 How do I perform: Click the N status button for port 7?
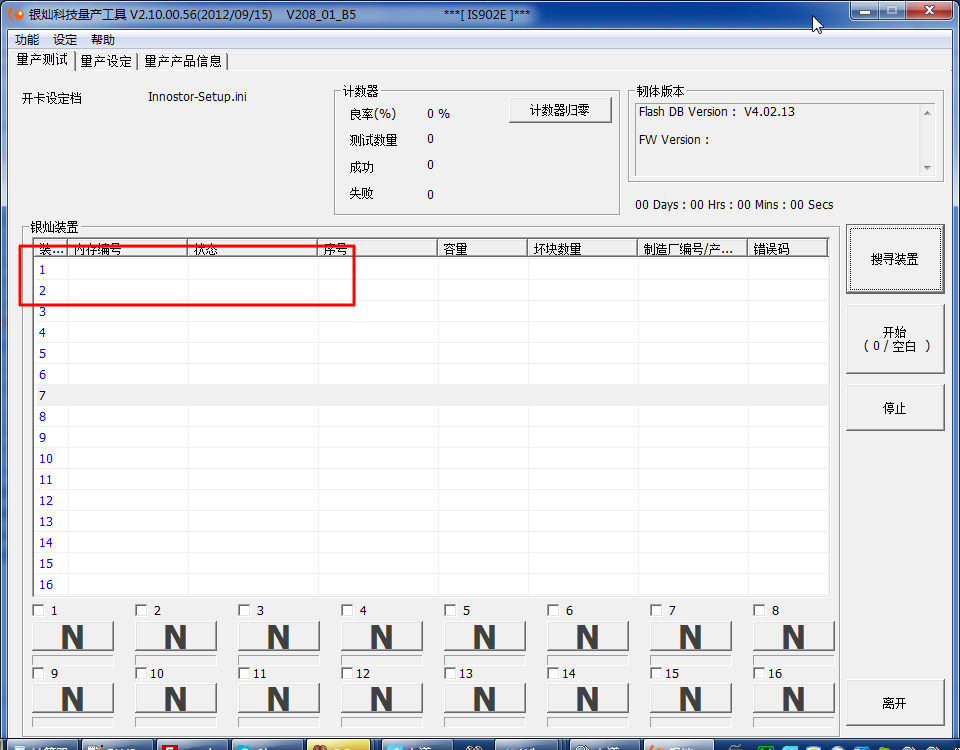click(x=691, y=637)
